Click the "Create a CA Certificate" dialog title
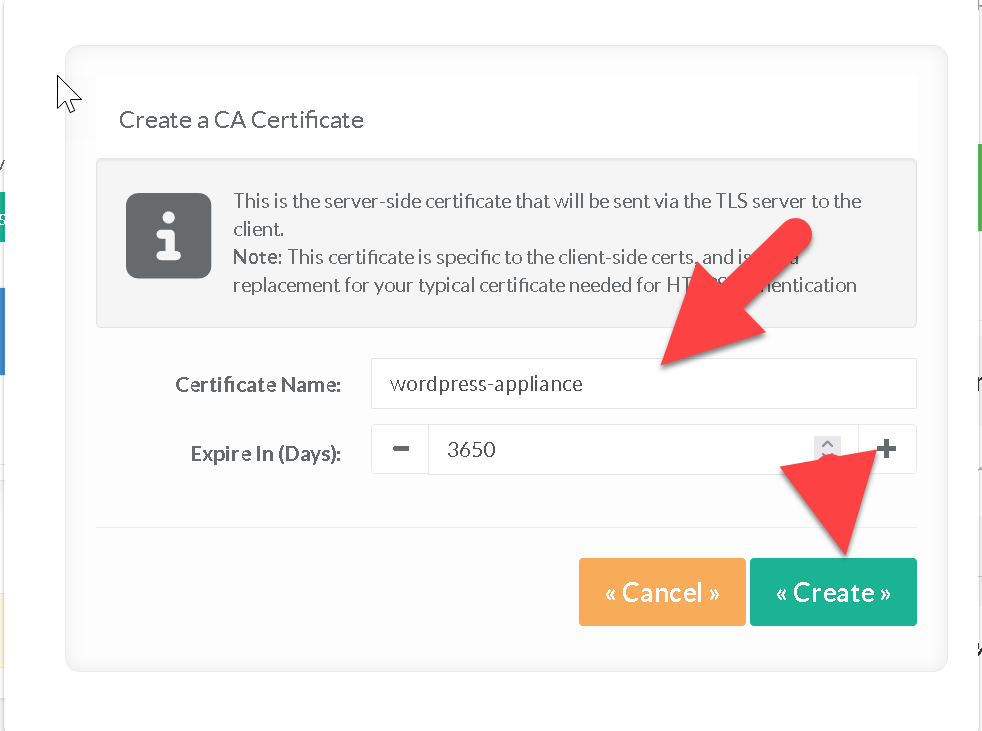 [x=241, y=121]
